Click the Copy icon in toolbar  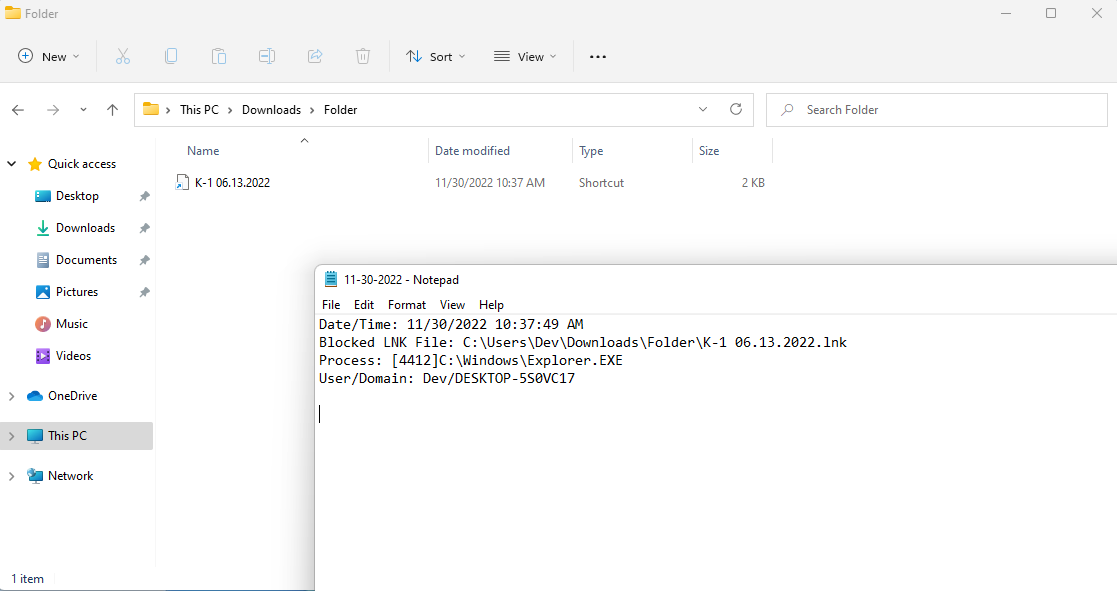(x=171, y=56)
